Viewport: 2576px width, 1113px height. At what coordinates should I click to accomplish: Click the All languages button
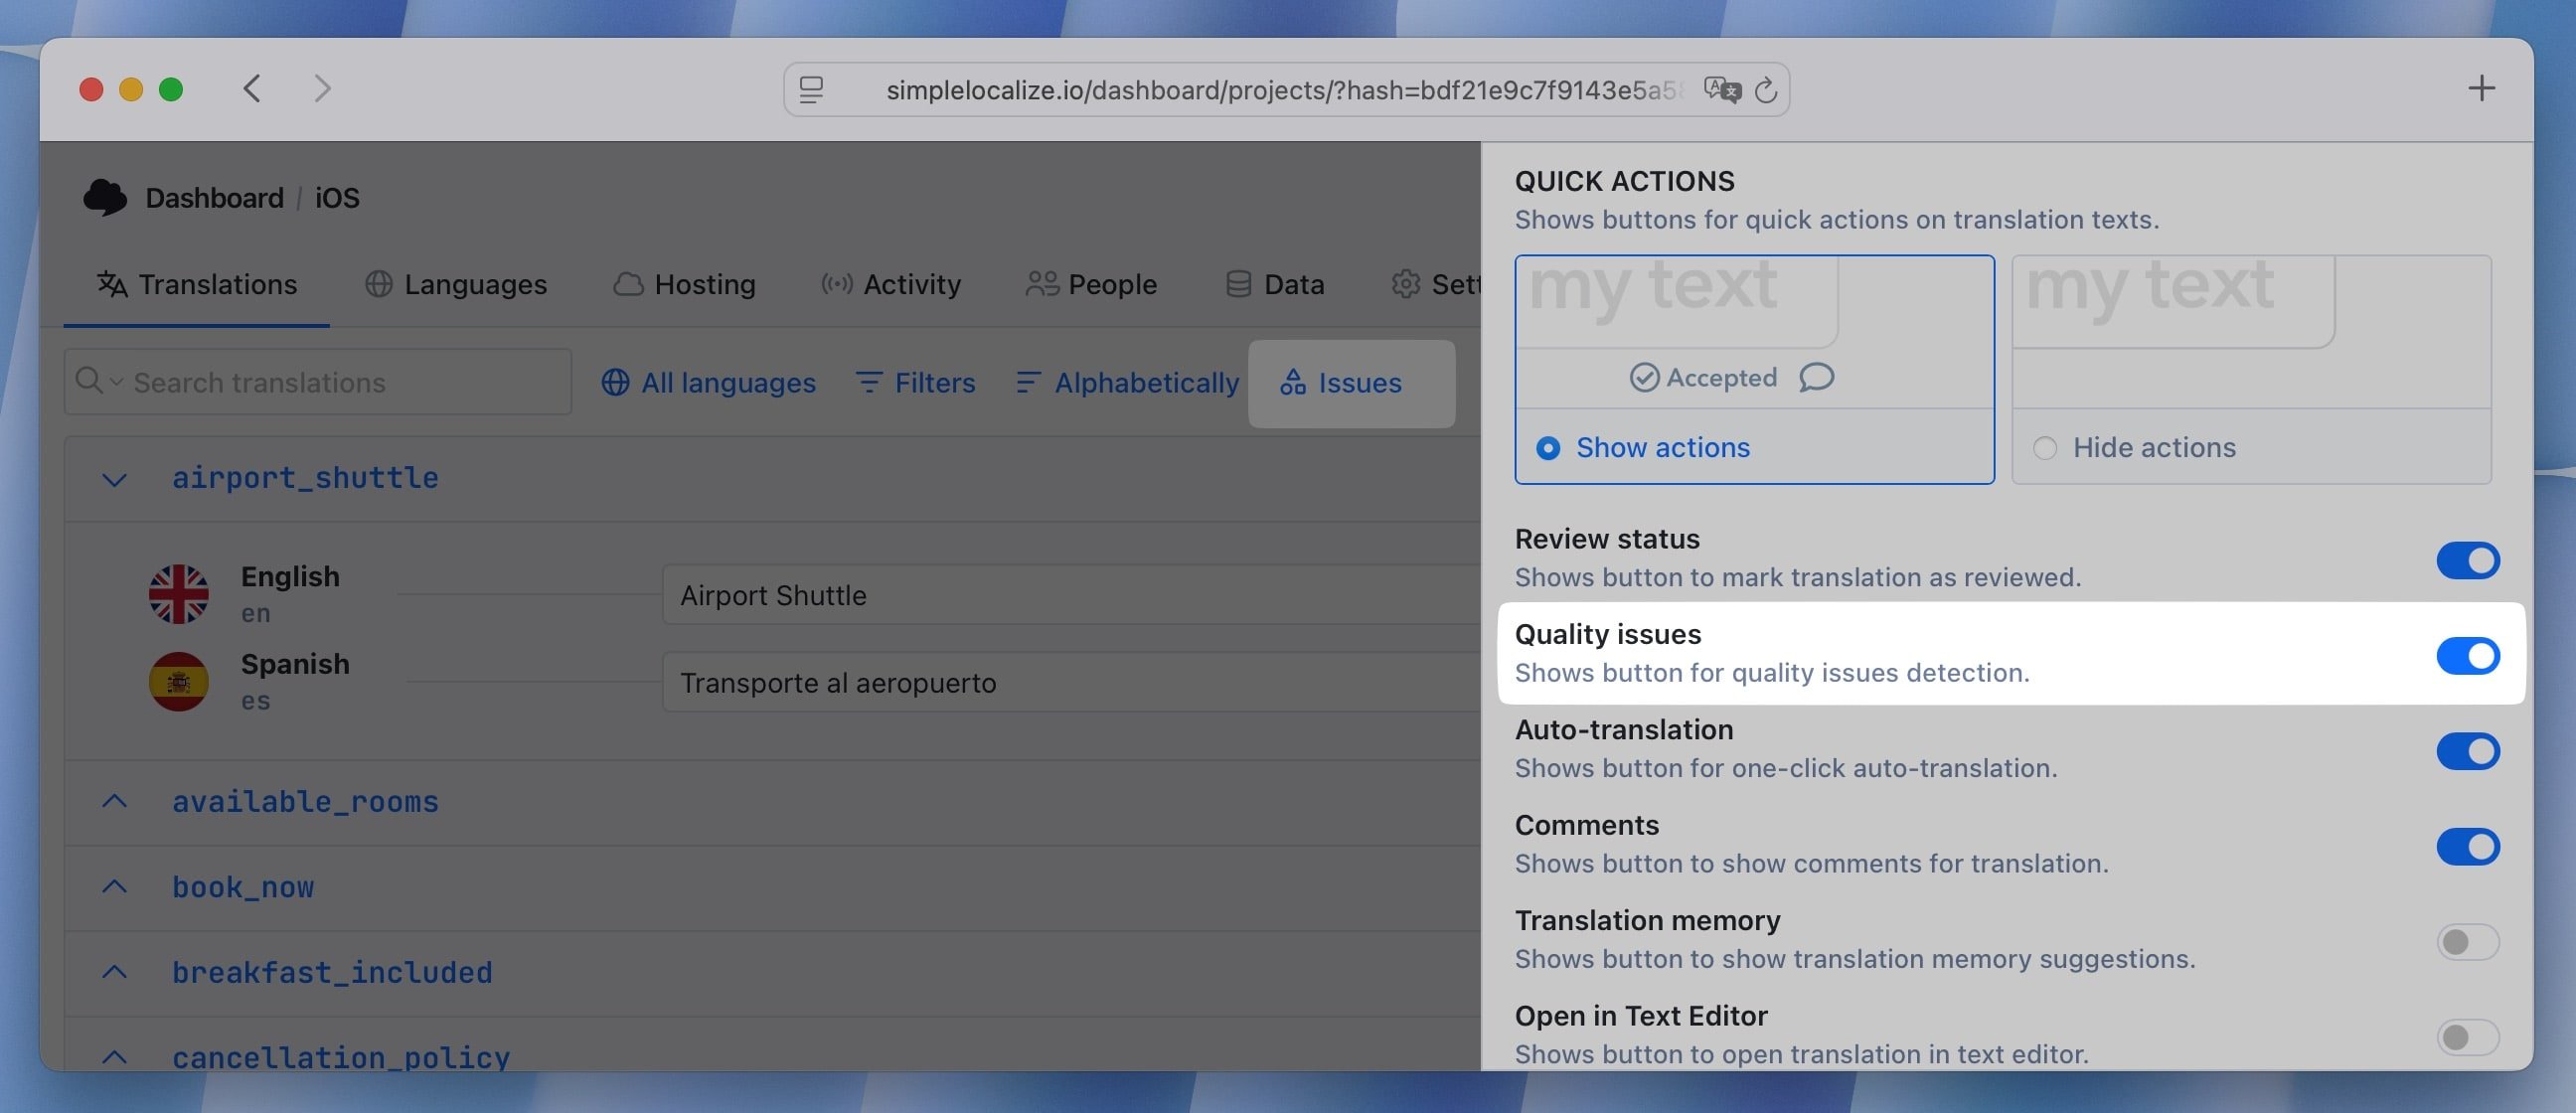click(710, 382)
